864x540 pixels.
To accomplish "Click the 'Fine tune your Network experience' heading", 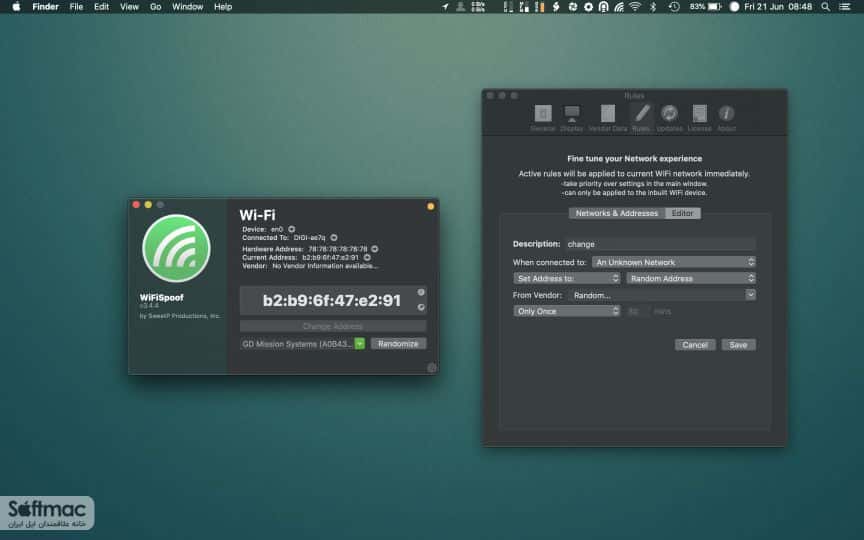I will click(635, 159).
